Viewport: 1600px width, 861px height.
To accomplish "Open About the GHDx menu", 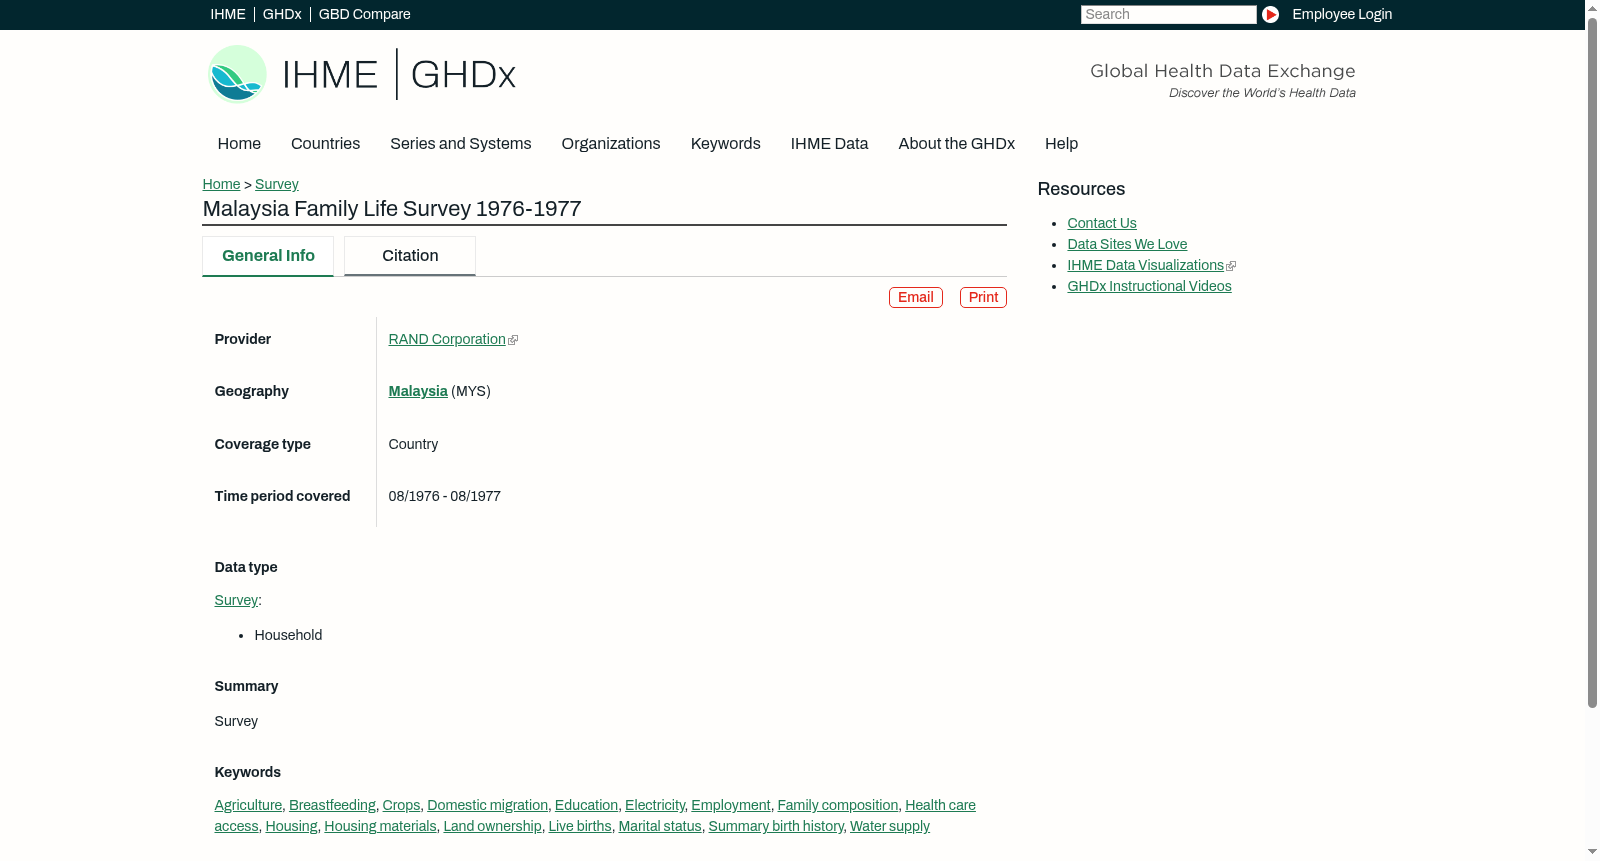I will tap(956, 144).
